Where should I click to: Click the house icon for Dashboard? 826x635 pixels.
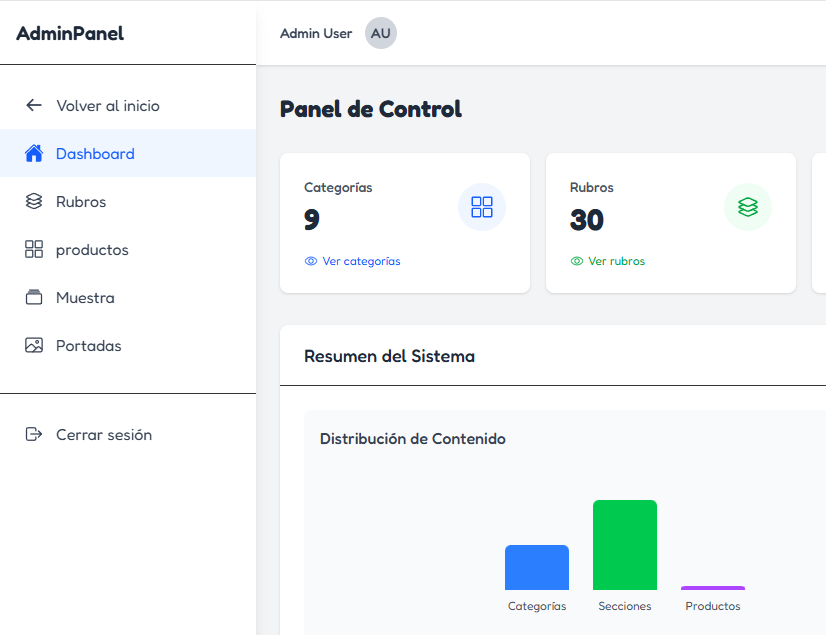[34, 153]
